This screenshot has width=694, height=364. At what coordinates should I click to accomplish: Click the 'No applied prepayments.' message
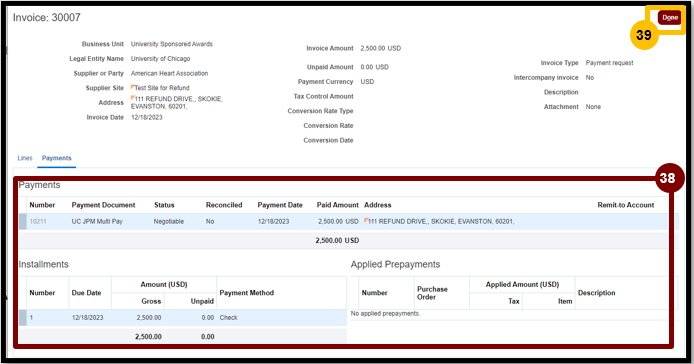386,314
